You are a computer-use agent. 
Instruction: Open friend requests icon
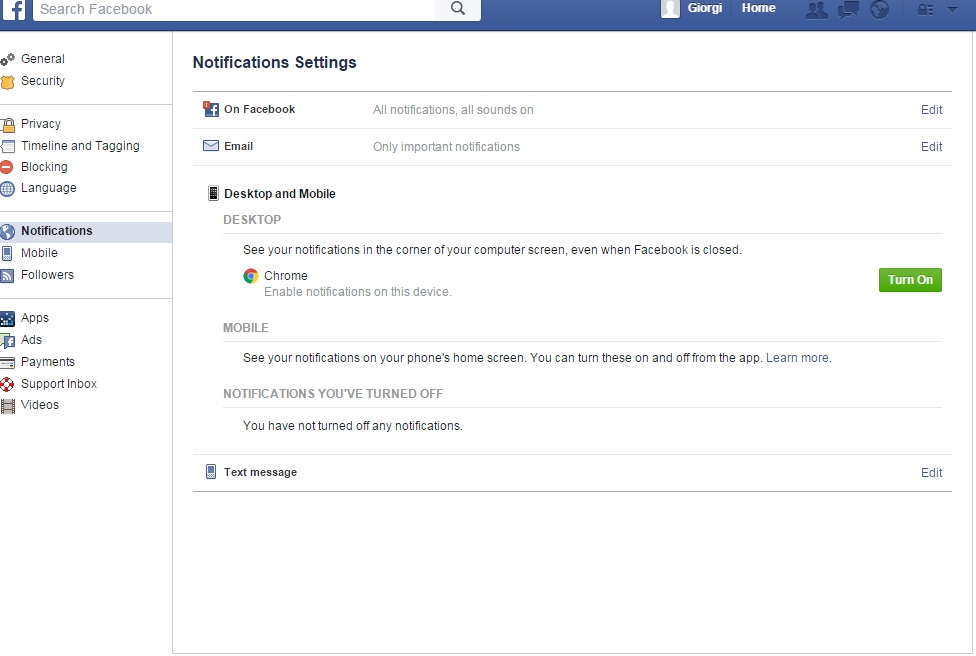(817, 10)
